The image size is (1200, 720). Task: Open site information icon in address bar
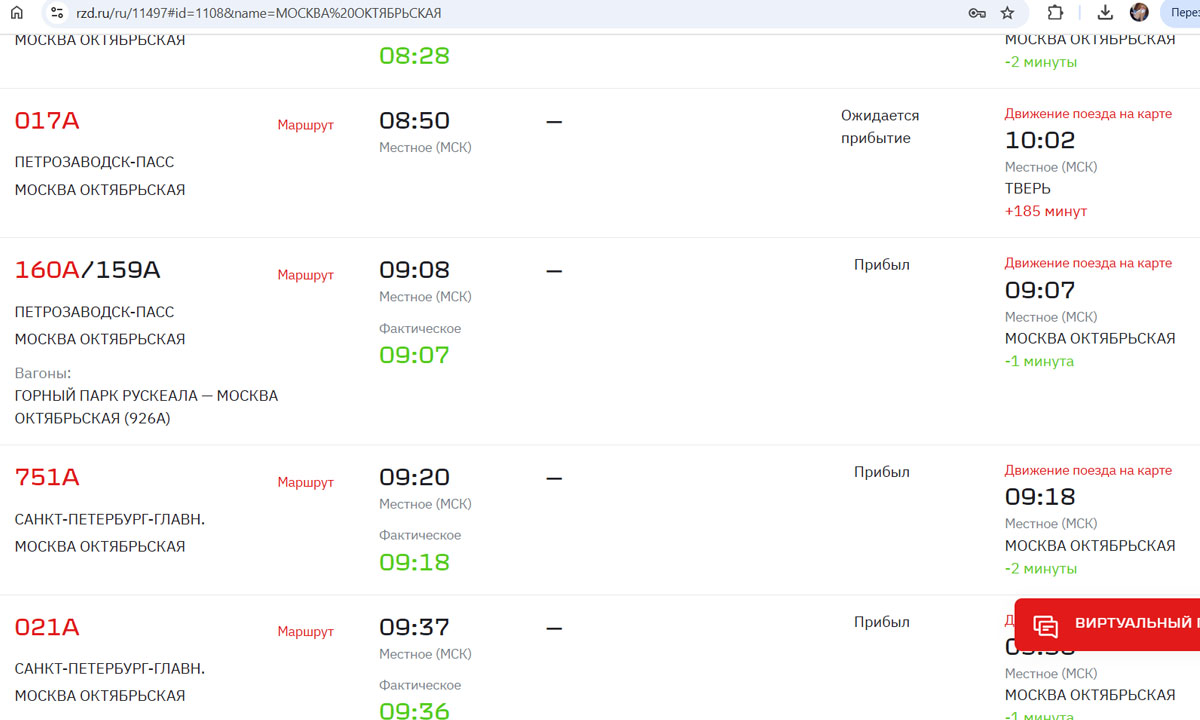[56, 13]
